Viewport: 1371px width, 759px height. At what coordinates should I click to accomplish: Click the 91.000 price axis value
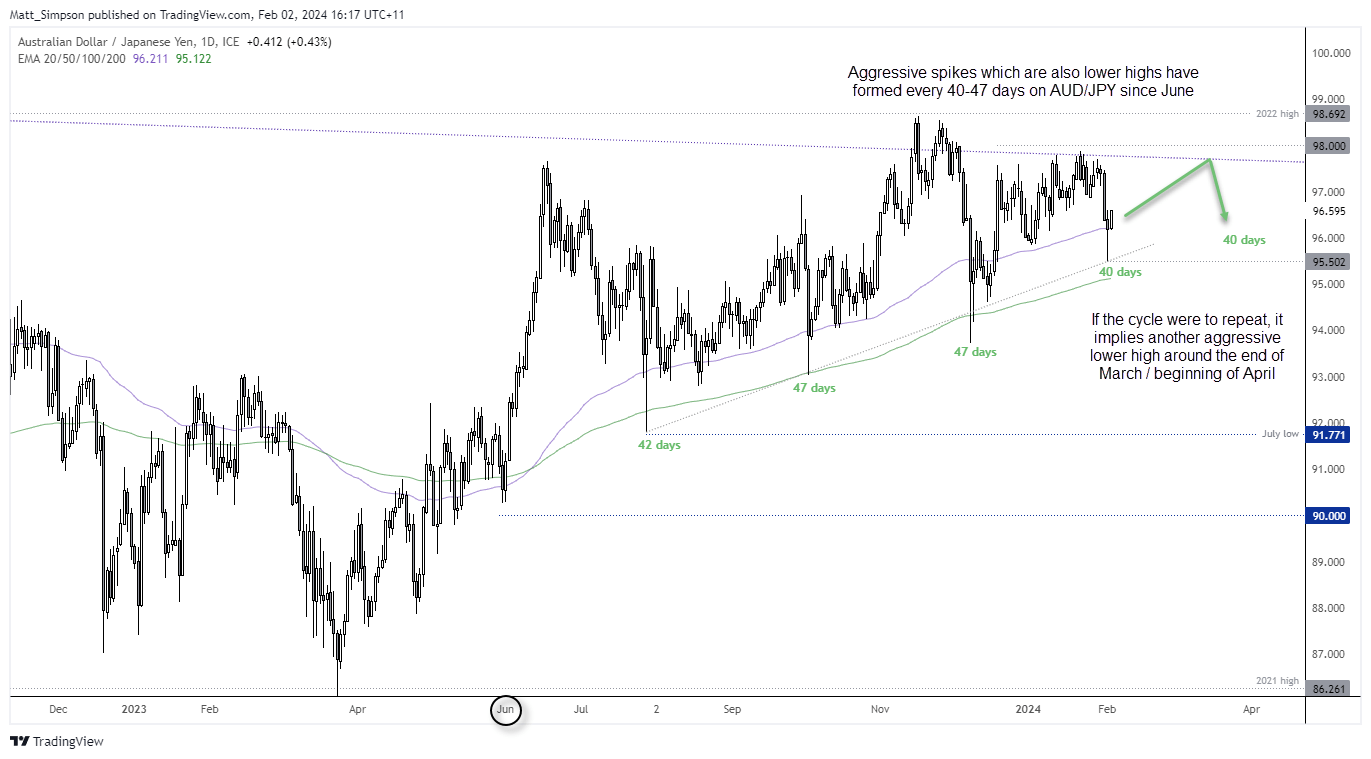(x=1330, y=469)
